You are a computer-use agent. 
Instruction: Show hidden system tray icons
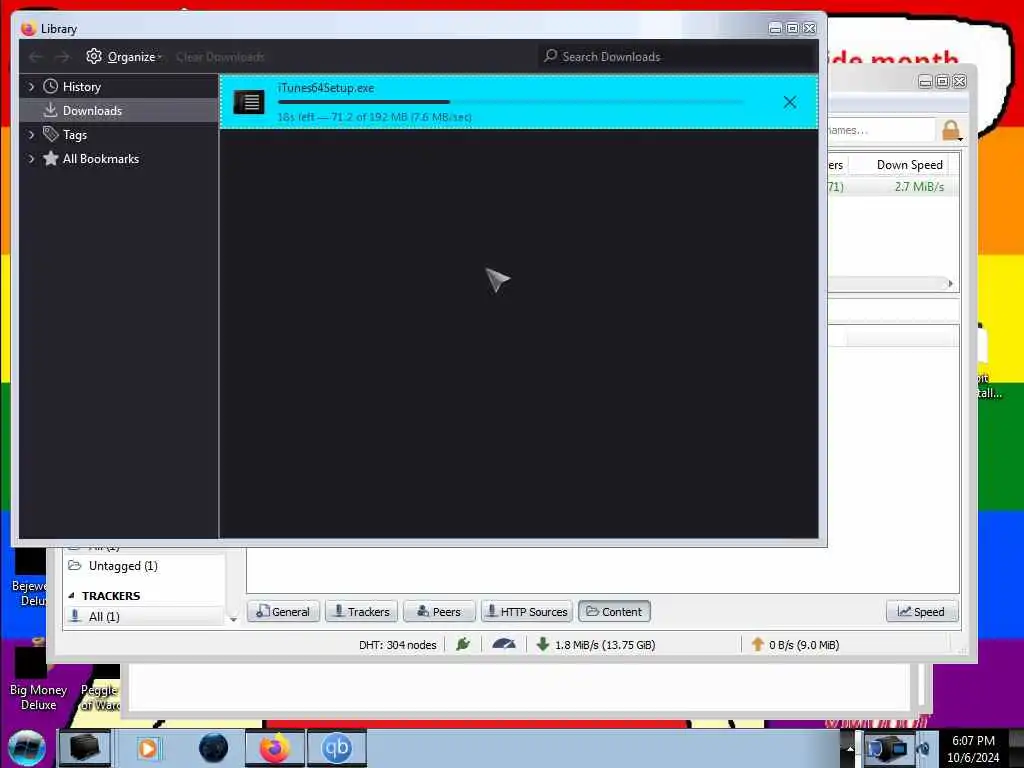(850, 748)
